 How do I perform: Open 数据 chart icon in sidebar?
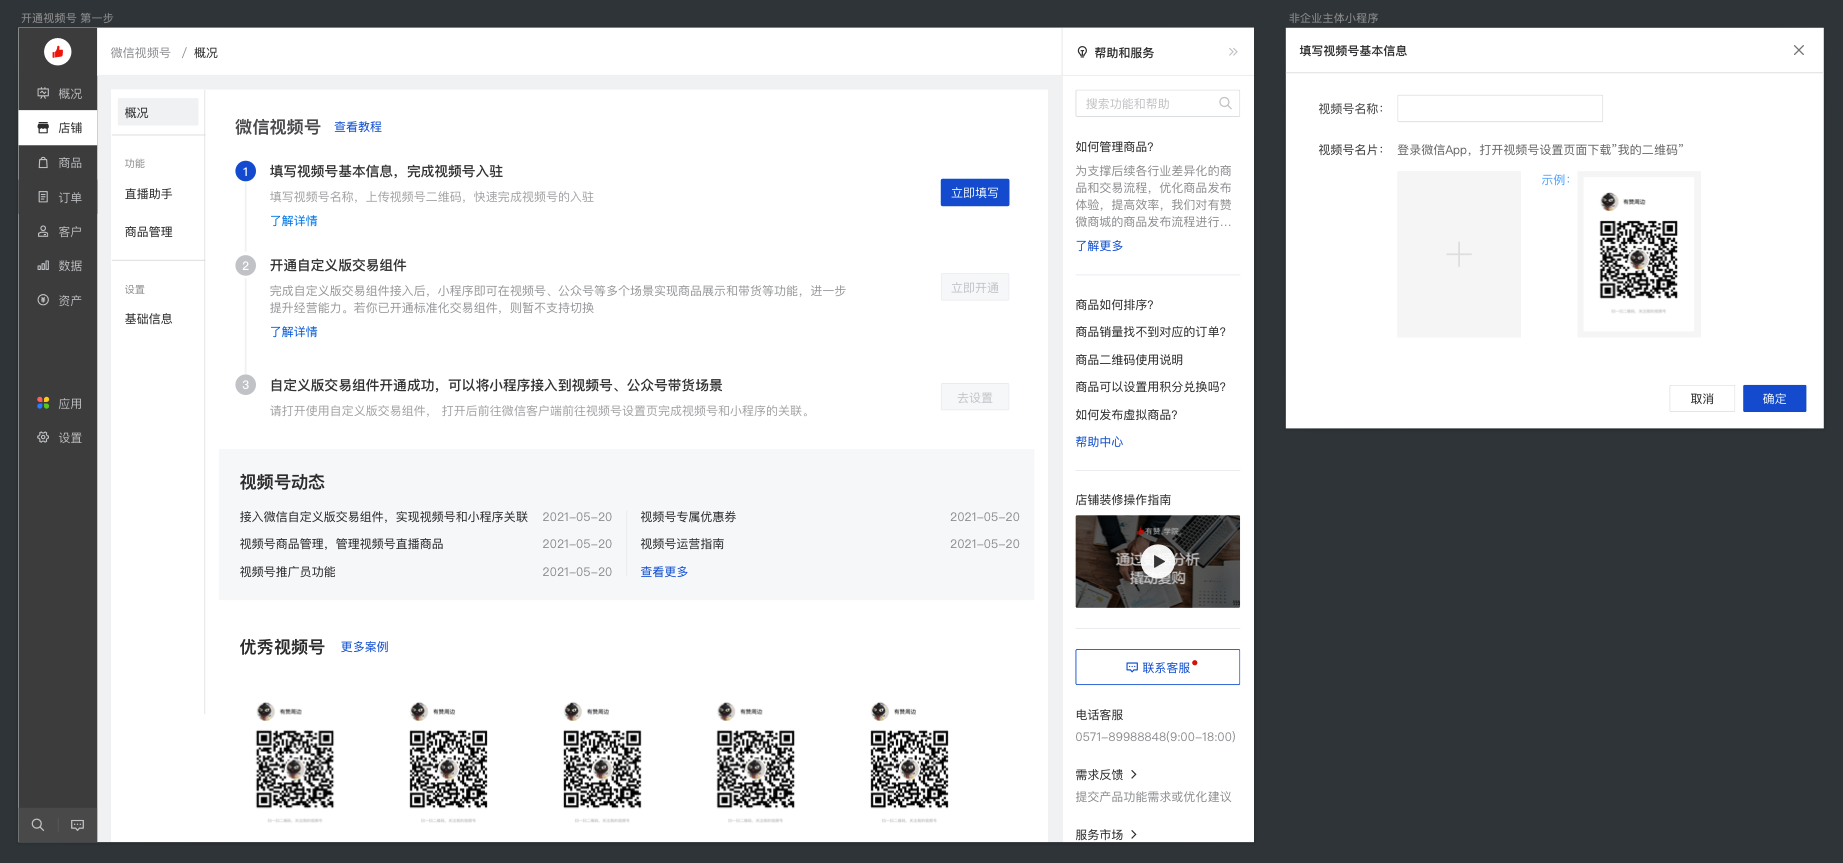pos(43,265)
